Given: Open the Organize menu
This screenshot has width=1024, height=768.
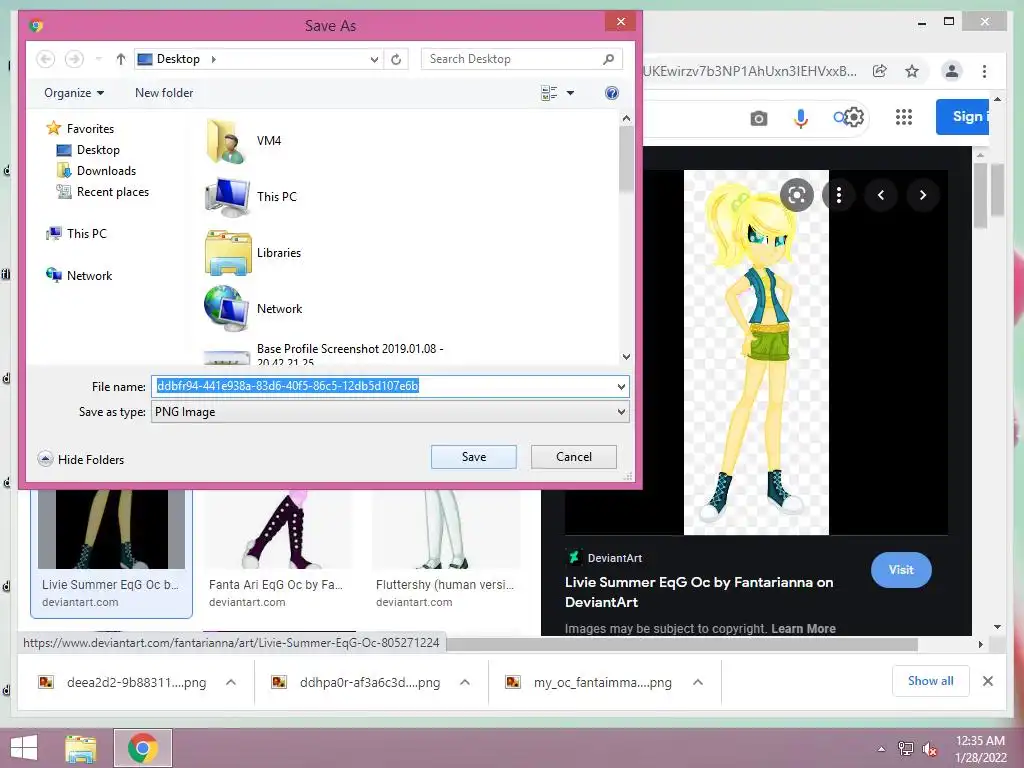Looking at the screenshot, I should click(74, 93).
